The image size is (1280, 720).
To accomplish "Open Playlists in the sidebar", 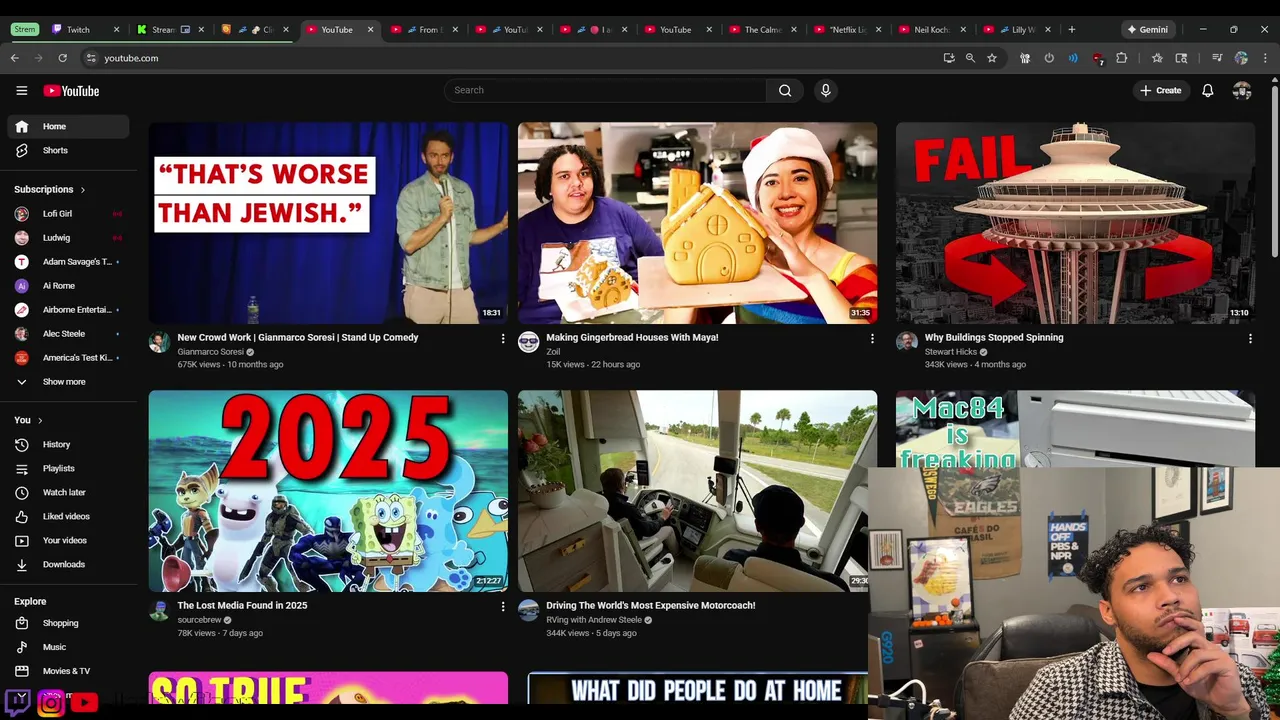I will 68,468.
